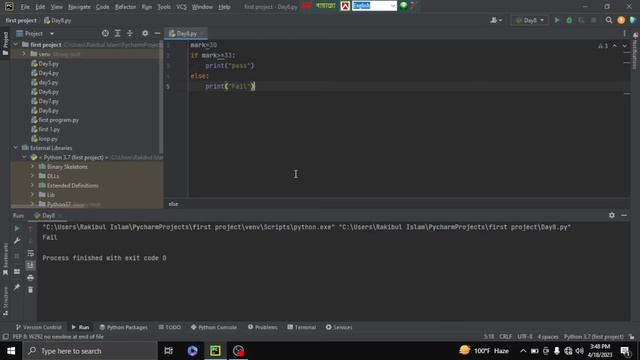Viewport: 640px width, 360px height.
Task: Open the VCS menu
Action: (181, 7)
